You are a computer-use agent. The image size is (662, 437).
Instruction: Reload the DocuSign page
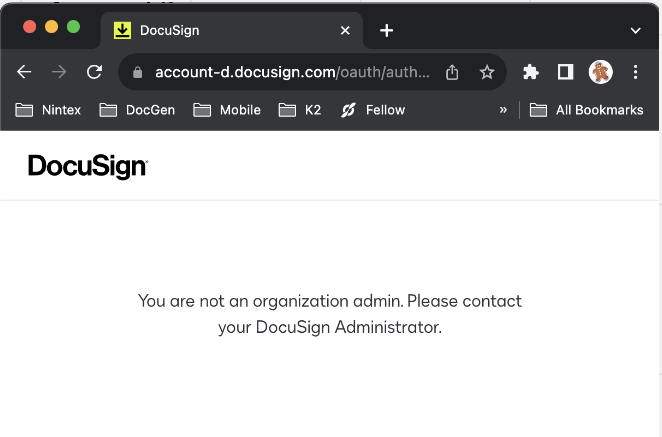click(95, 72)
